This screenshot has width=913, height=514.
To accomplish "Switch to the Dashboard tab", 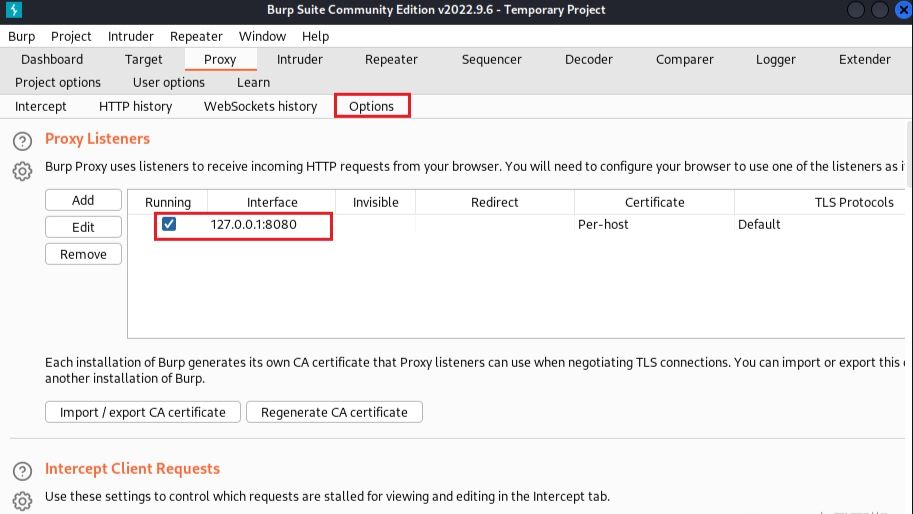I will (52, 59).
